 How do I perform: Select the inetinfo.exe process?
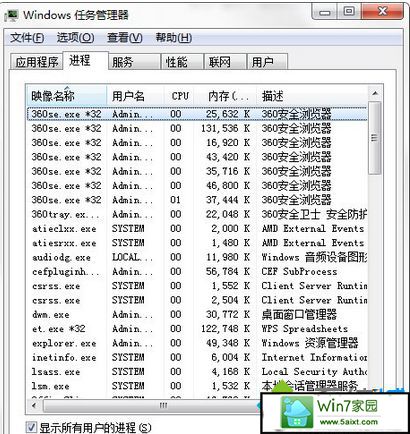pos(197,358)
